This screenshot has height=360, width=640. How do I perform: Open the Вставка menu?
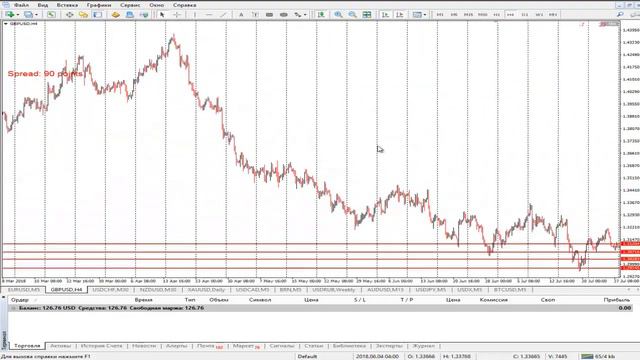pos(67,5)
